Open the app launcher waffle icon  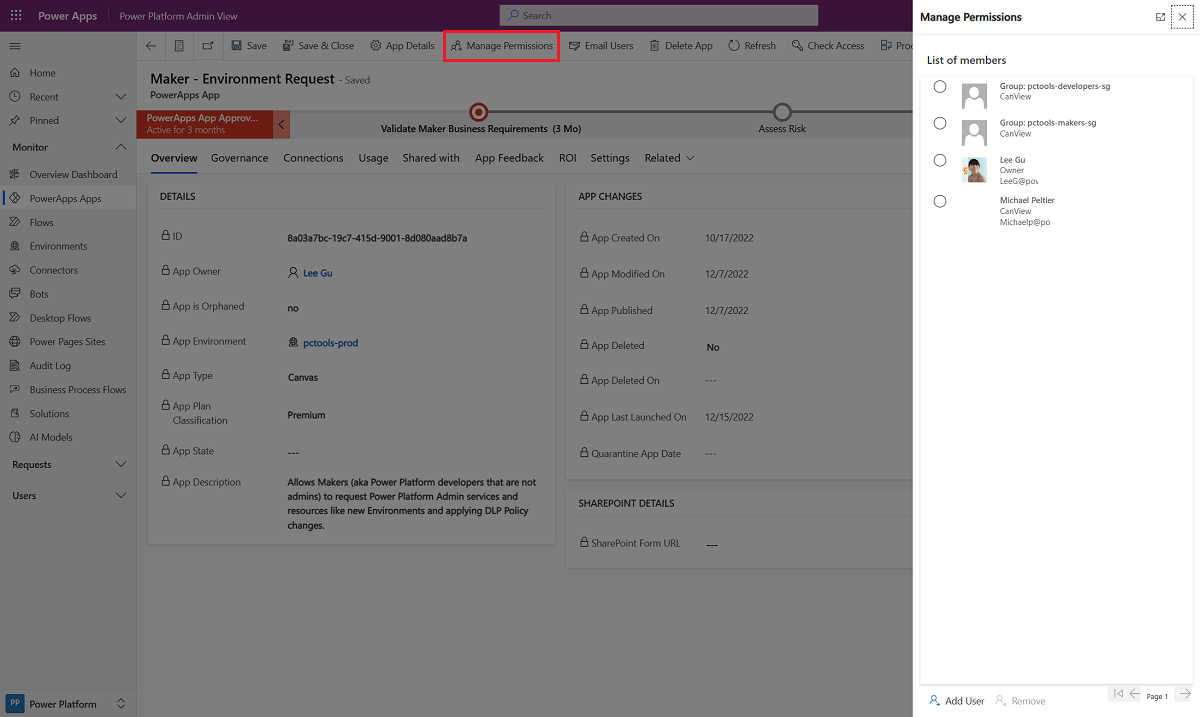click(16, 16)
